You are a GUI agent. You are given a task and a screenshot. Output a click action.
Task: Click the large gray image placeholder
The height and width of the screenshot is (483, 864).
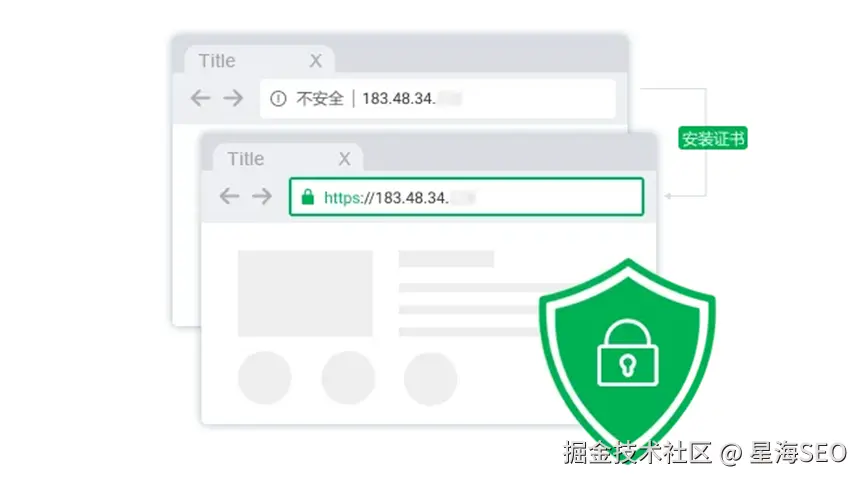click(305, 293)
